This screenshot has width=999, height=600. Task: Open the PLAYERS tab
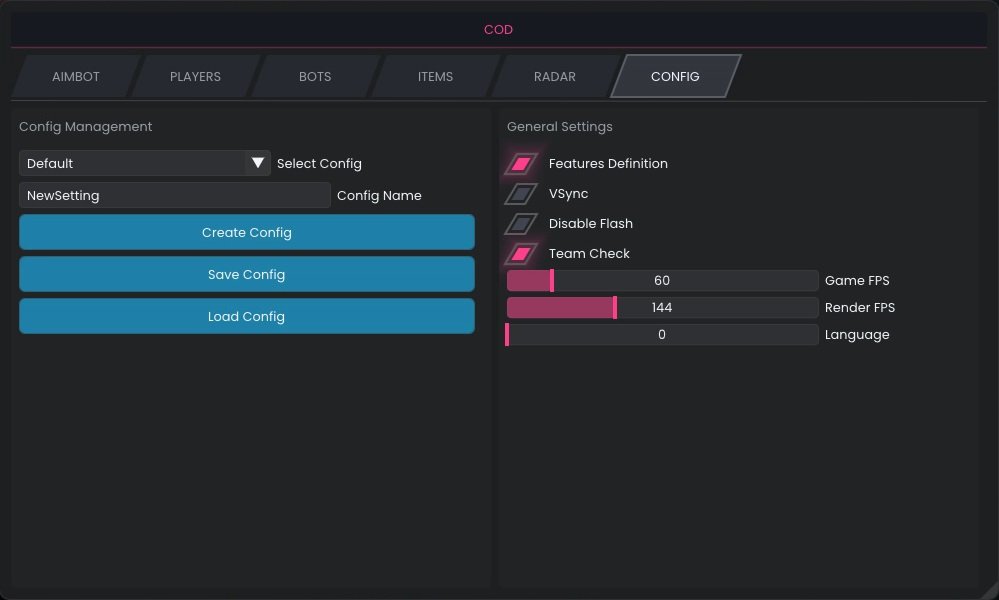coord(195,77)
